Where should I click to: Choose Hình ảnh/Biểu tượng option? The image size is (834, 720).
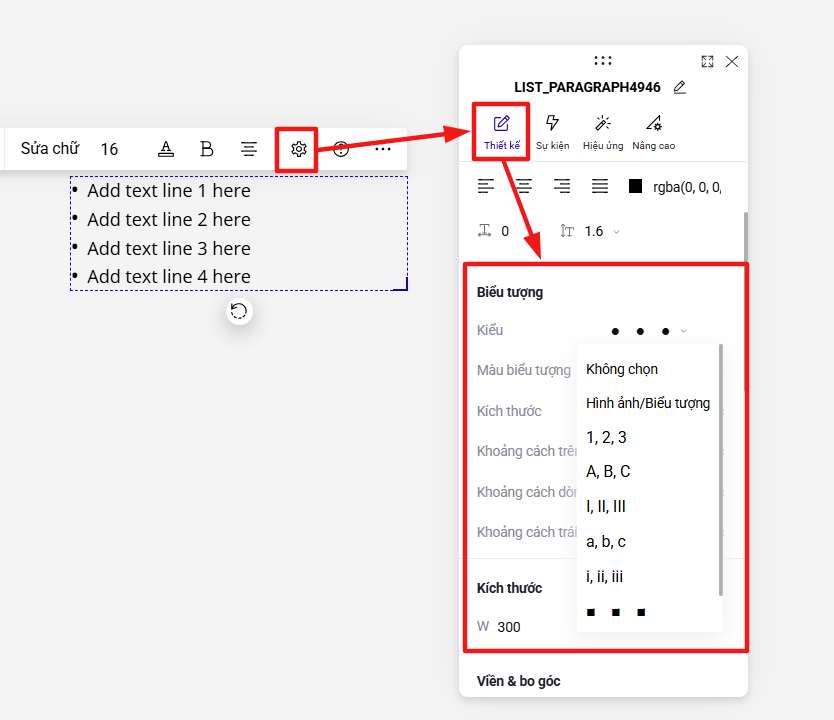click(648, 403)
